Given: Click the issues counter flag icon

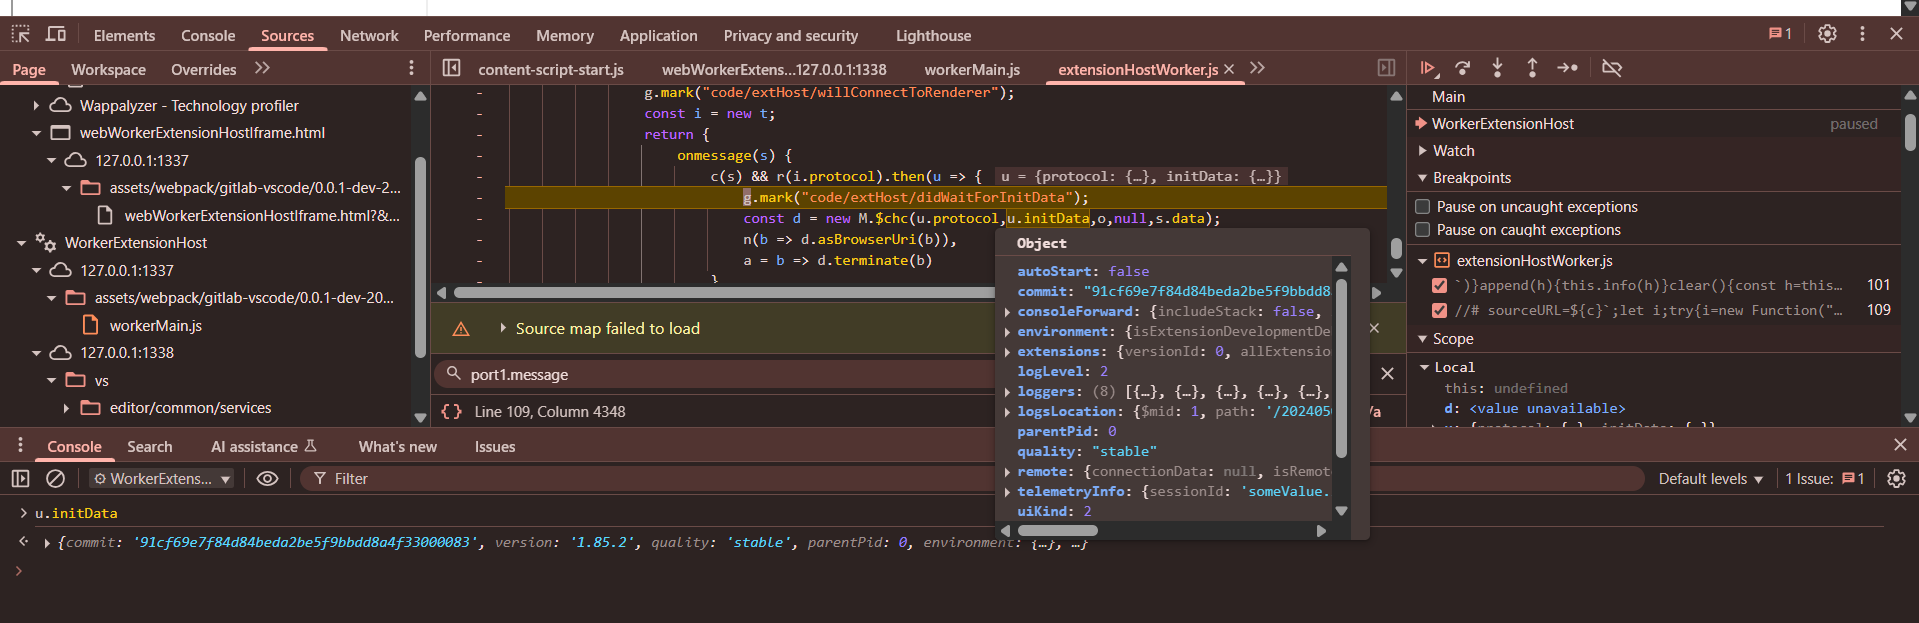Looking at the screenshot, I should tap(1780, 34).
